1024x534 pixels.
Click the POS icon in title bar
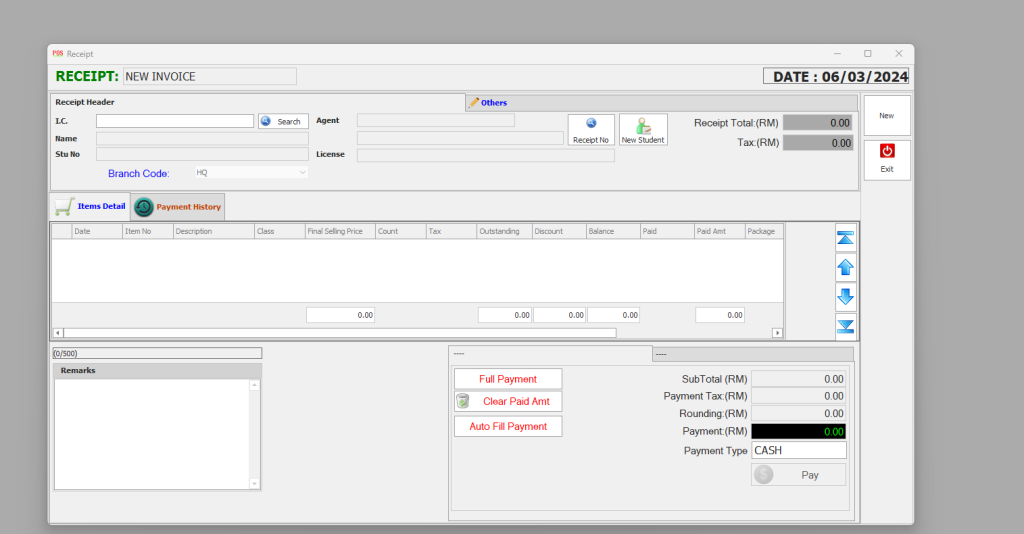(x=58, y=54)
